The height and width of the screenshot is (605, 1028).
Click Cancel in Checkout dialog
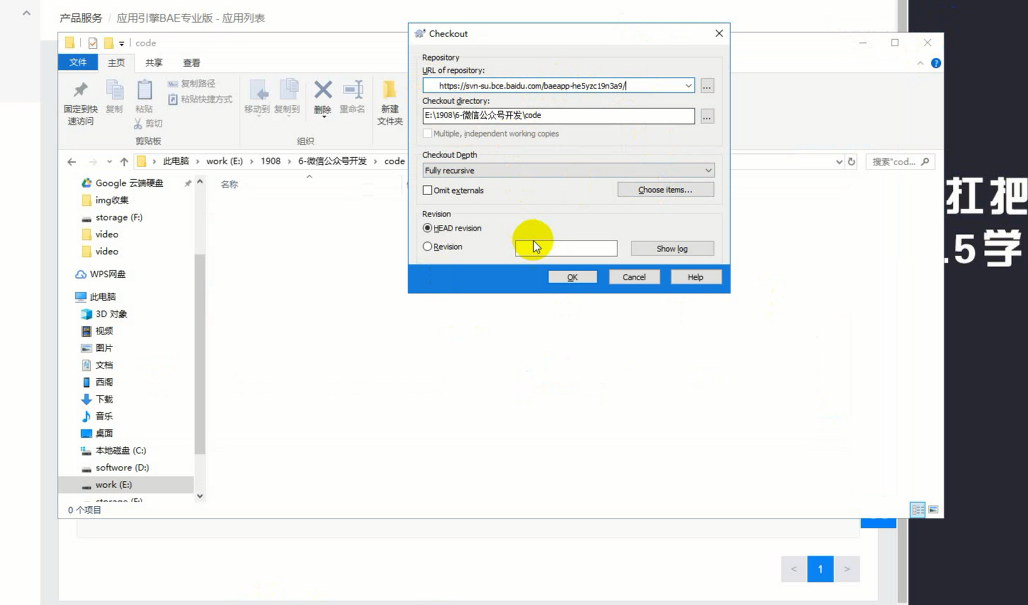click(x=634, y=277)
